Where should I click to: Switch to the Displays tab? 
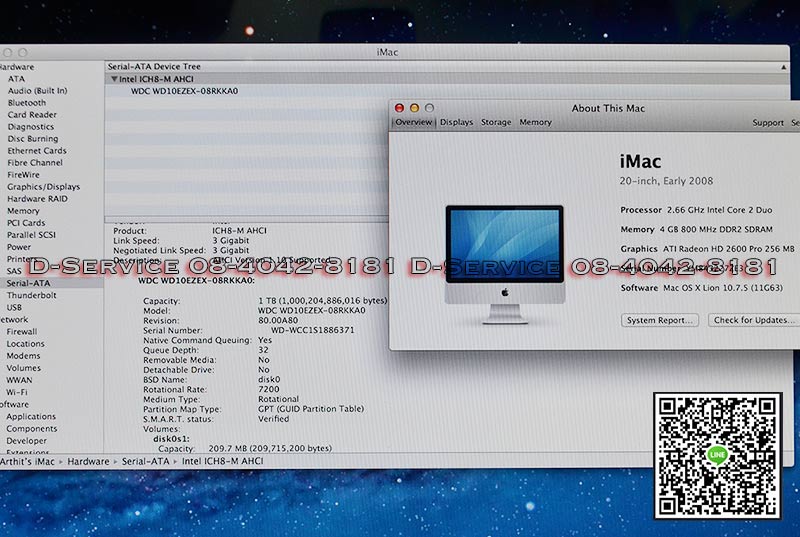[457, 122]
